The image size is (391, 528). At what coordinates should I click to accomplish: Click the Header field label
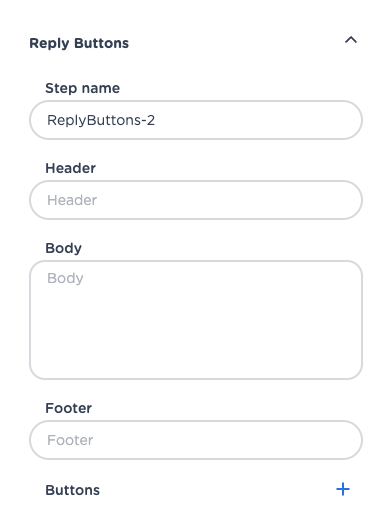tap(70, 168)
